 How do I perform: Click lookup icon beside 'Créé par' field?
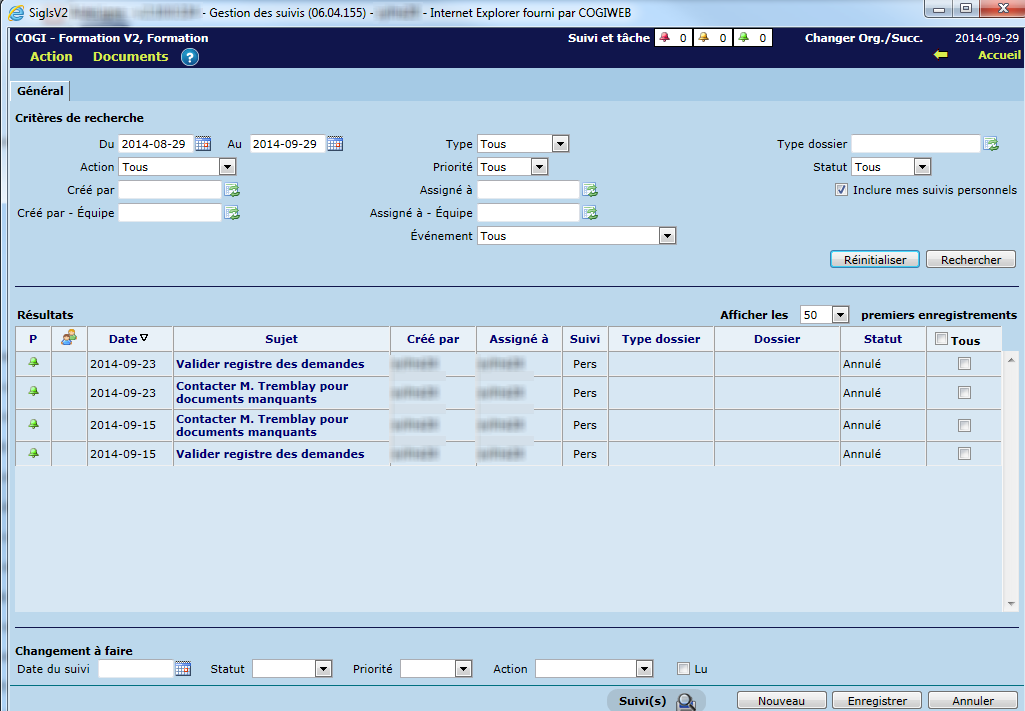tap(232, 190)
